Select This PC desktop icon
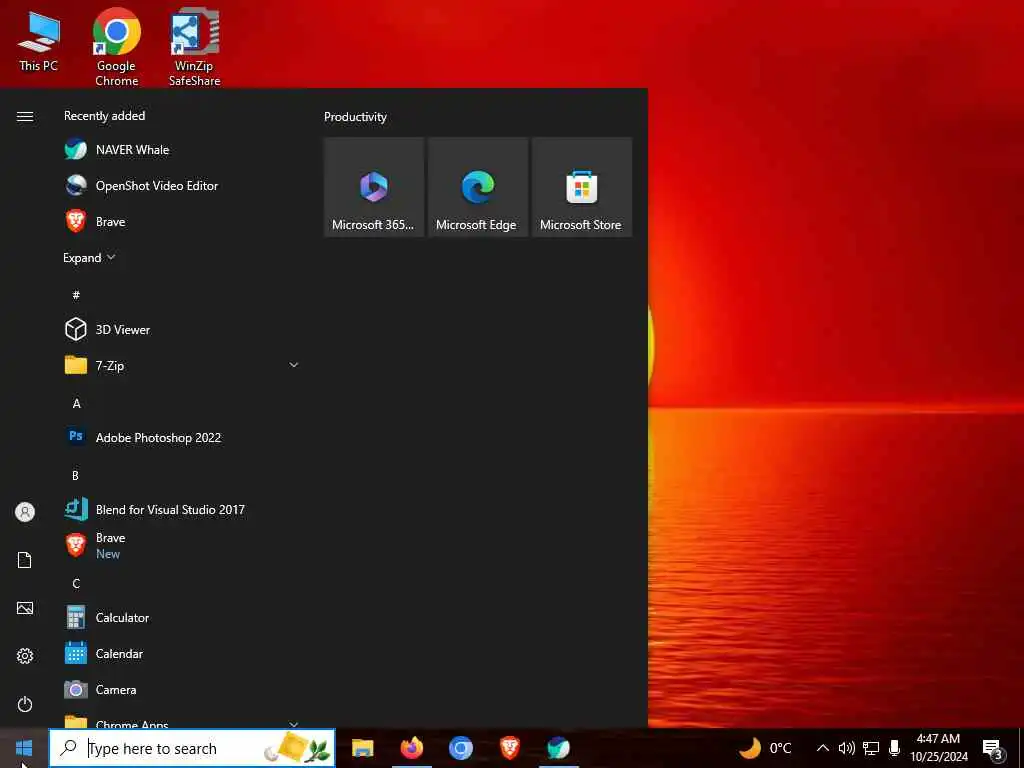 pos(39,42)
